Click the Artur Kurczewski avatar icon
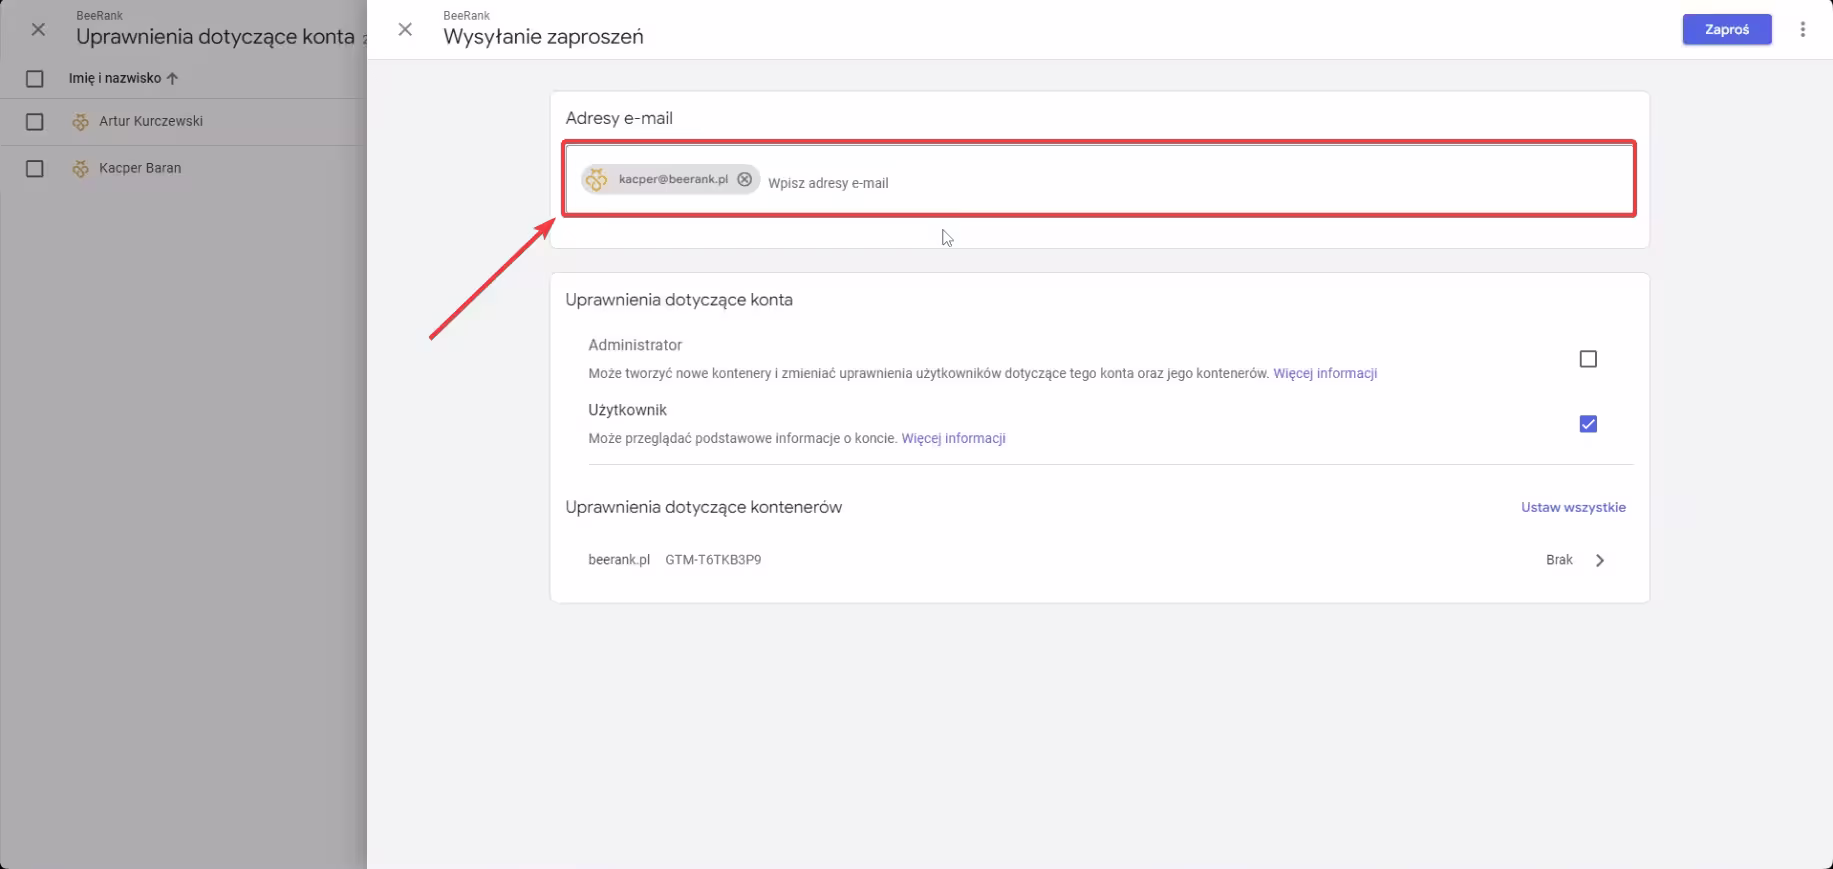The width and height of the screenshot is (1833, 869). (x=81, y=122)
